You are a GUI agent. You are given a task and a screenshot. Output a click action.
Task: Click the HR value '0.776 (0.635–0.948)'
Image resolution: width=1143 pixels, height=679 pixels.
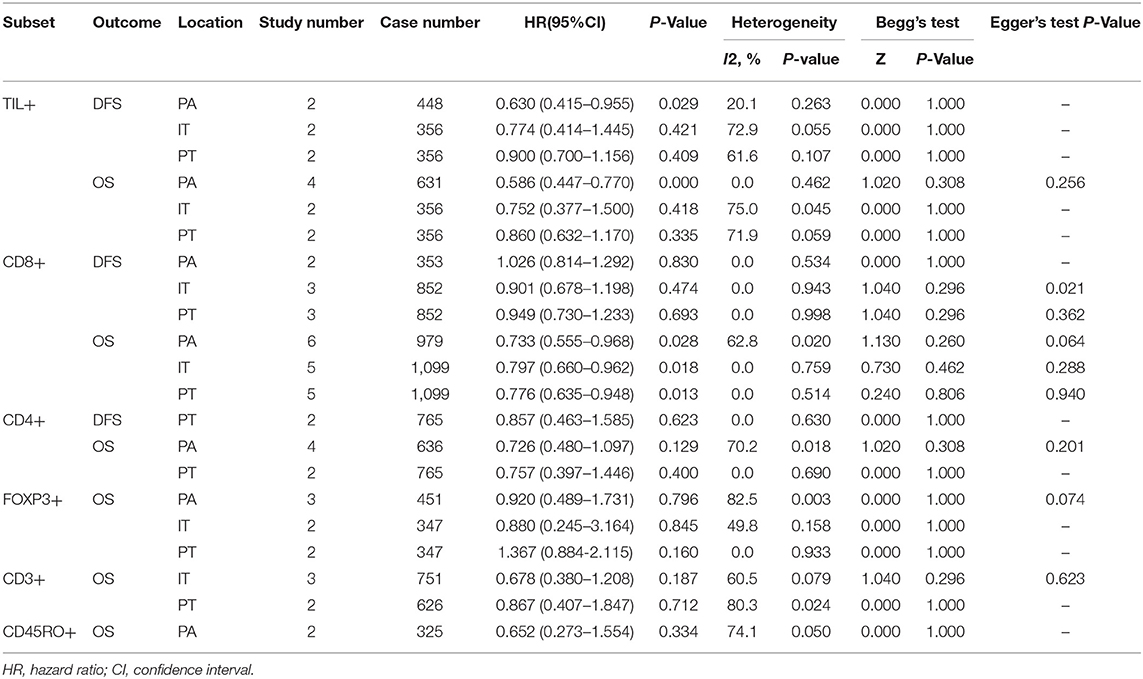pos(565,395)
